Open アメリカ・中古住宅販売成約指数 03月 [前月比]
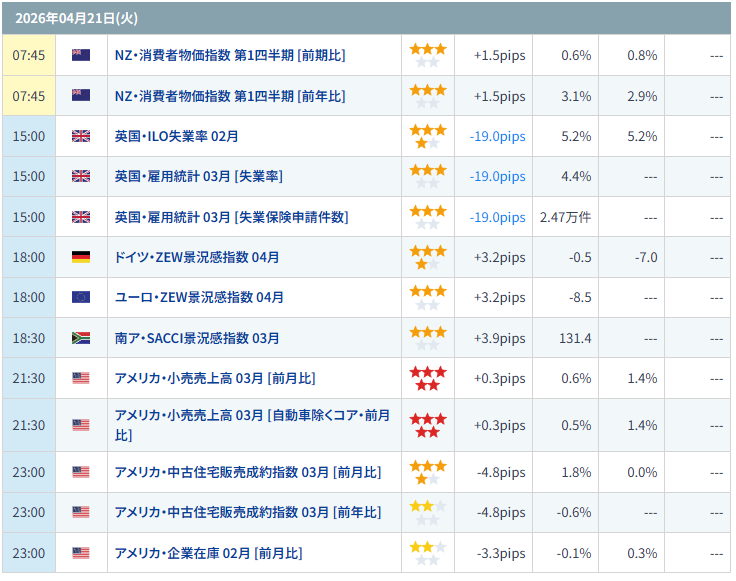Screen dimensions: 736x581 click(x=247, y=472)
